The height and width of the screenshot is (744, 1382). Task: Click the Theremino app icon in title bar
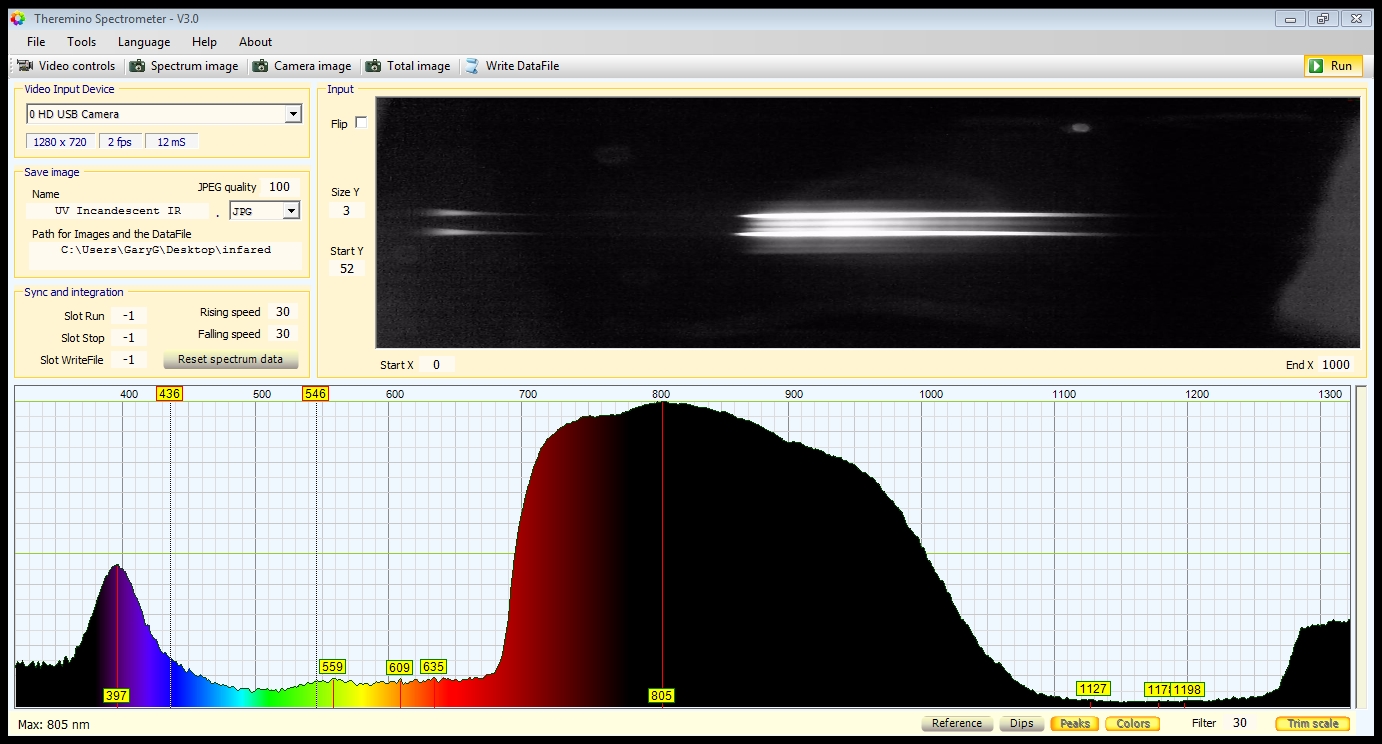17,18
